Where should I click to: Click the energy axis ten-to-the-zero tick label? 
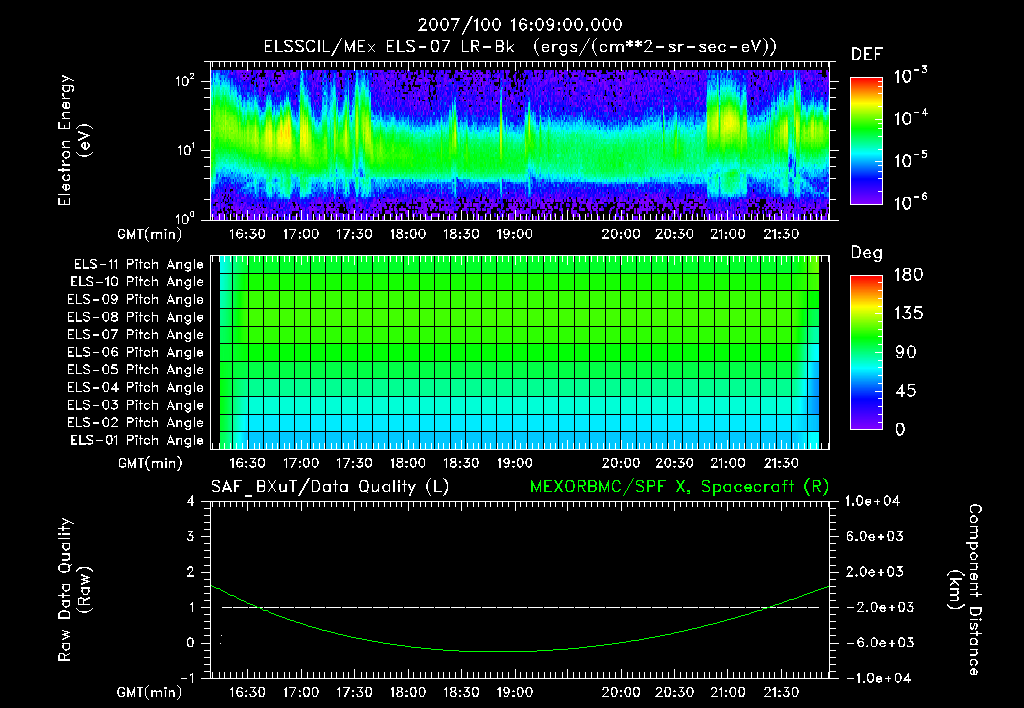(x=186, y=217)
